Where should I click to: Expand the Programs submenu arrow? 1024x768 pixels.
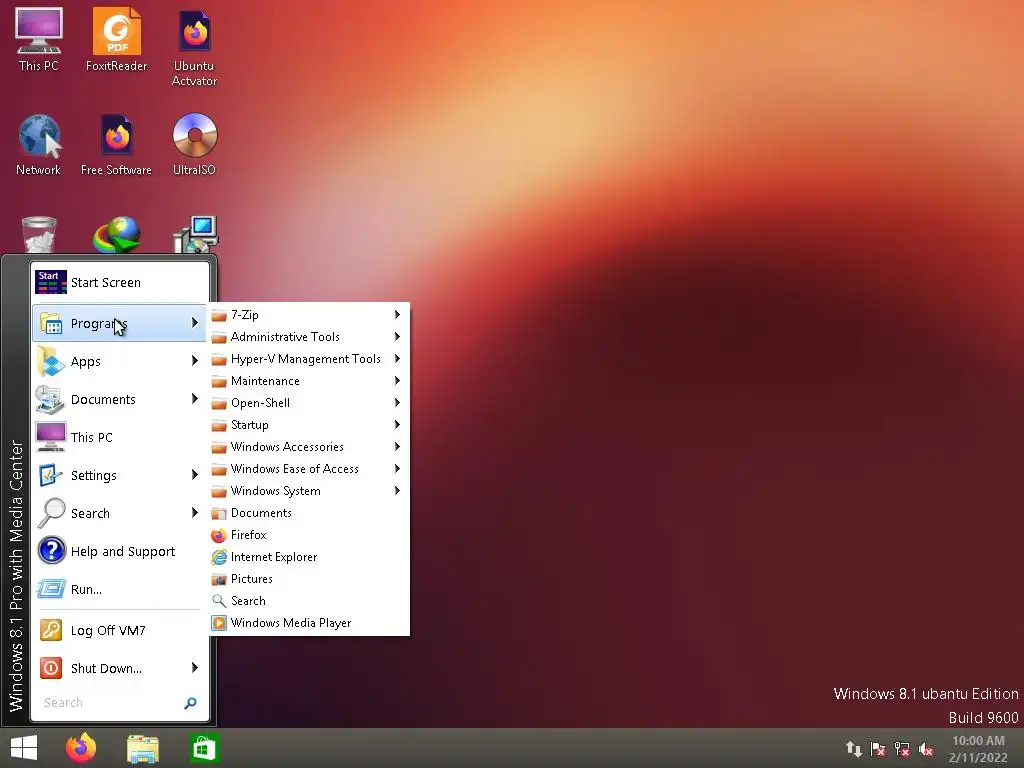pyautogui.click(x=195, y=323)
